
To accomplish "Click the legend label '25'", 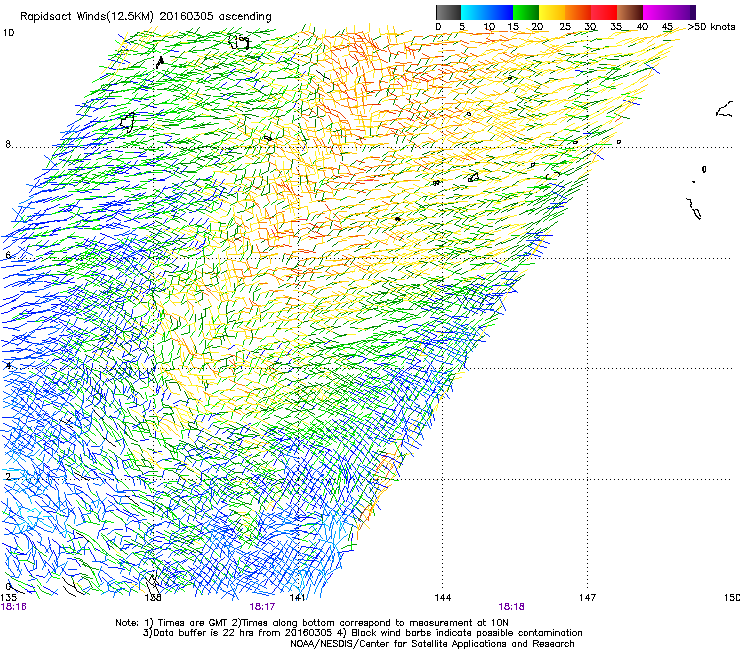I will pos(565,27).
